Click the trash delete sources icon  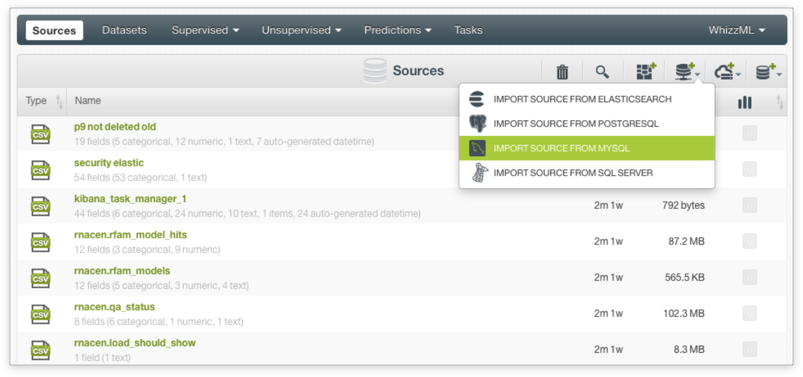(x=562, y=72)
